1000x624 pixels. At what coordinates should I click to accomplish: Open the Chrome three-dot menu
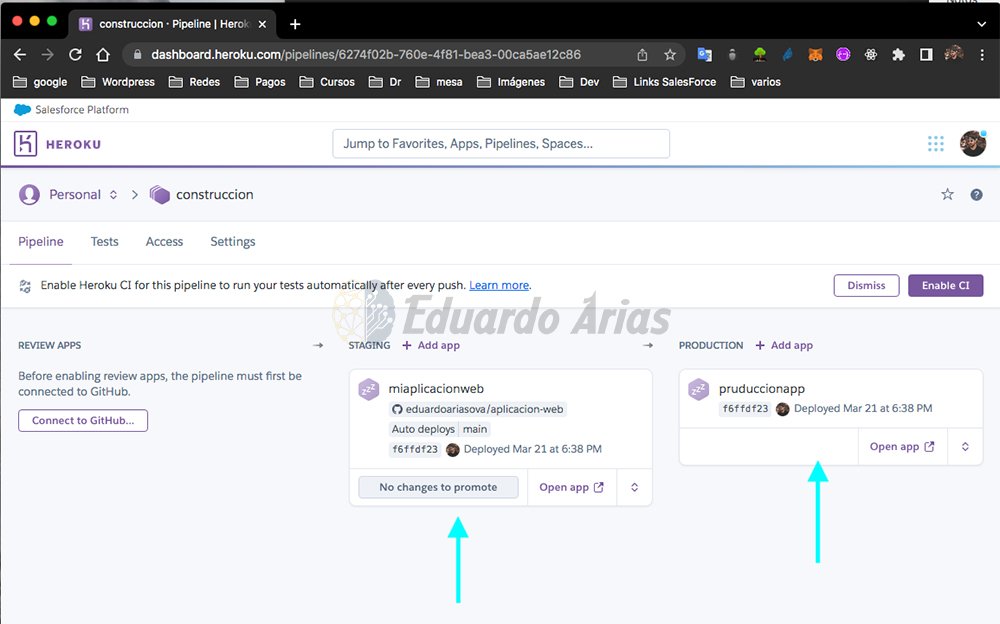tap(982, 55)
